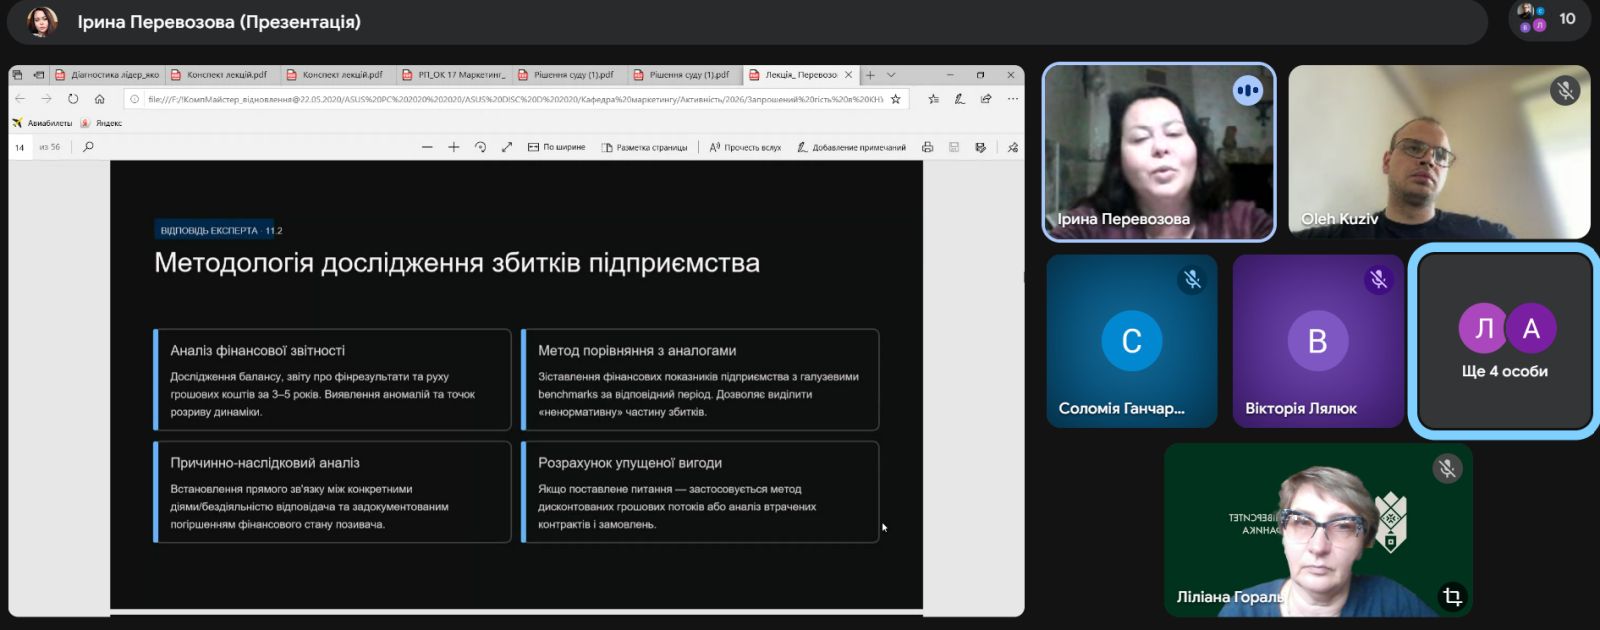Close the Лекція_Перевозова tab
Screen dimensions: 1600x630
coord(849,75)
